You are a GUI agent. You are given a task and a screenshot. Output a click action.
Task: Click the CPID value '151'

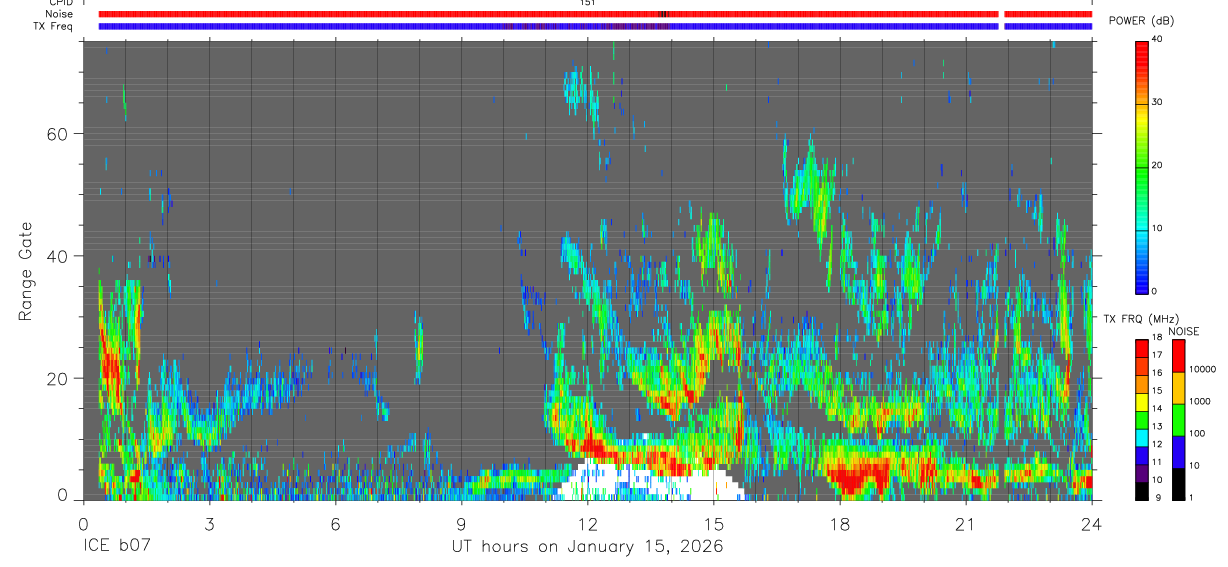click(x=587, y=3)
